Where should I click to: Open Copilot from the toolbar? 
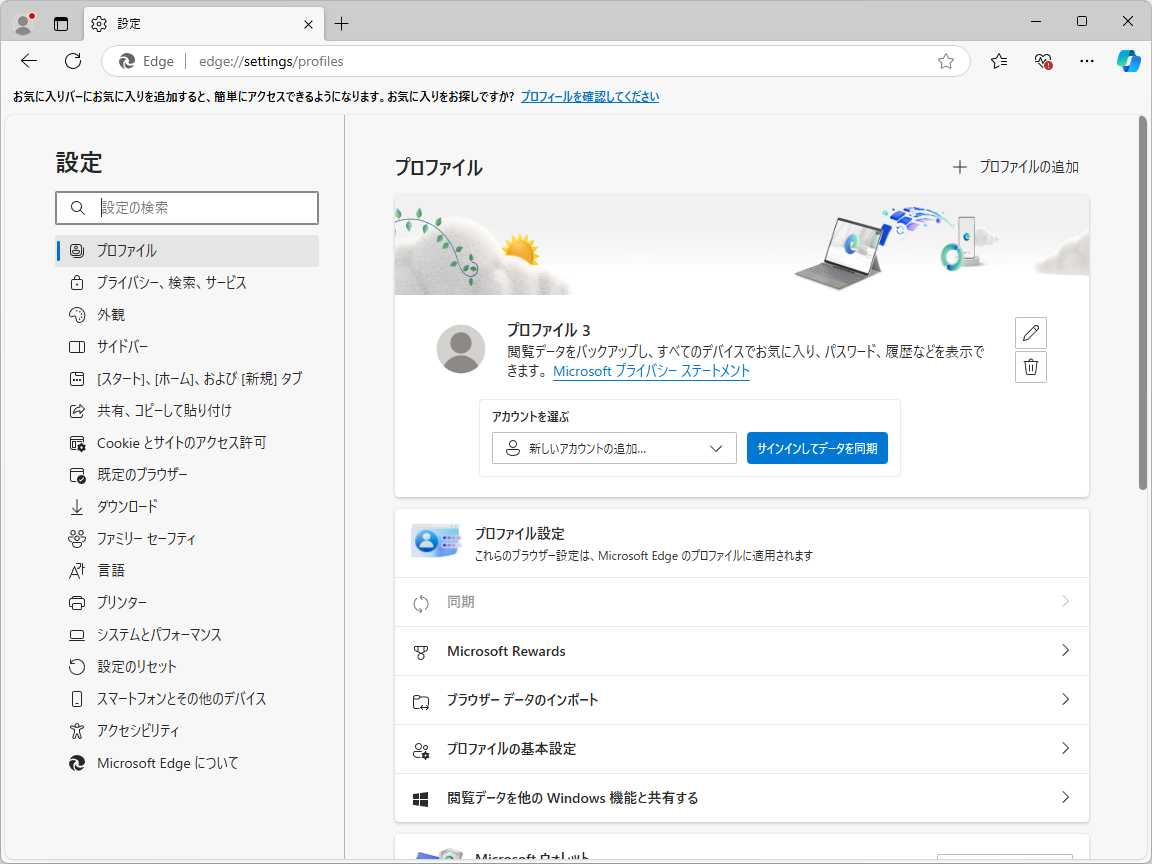pyautogui.click(x=1128, y=61)
